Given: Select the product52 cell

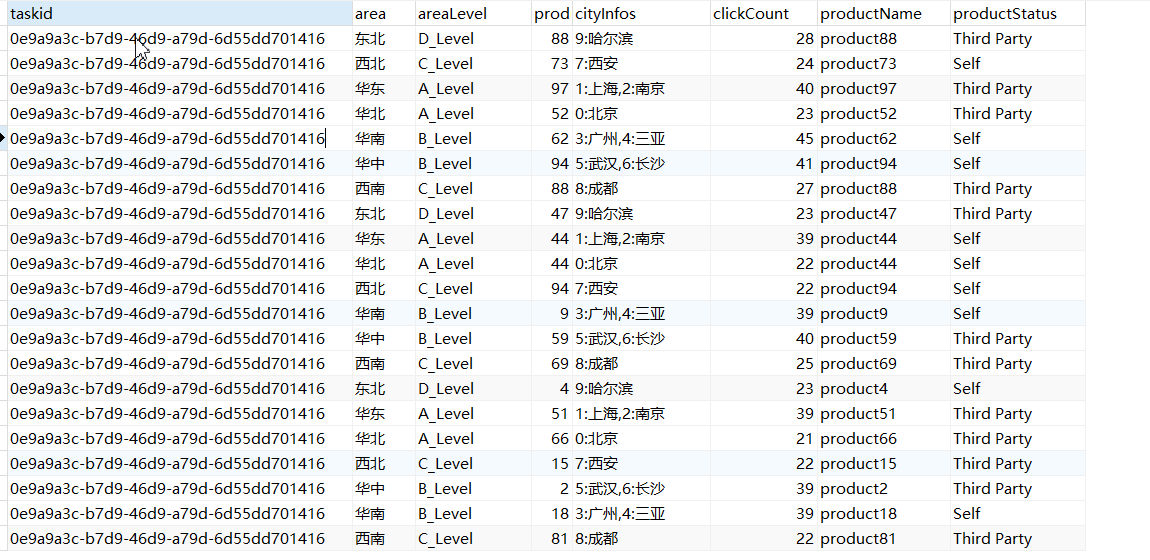Looking at the screenshot, I should point(884,114).
